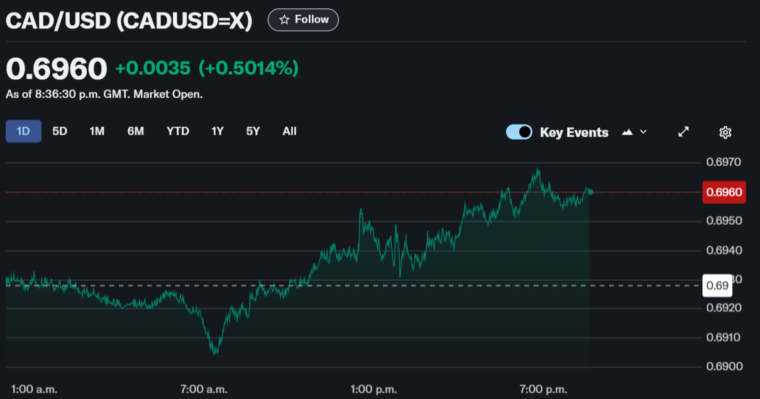Image resolution: width=760 pixels, height=399 pixels.
Task: Display All historical data range
Action: click(x=289, y=131)
